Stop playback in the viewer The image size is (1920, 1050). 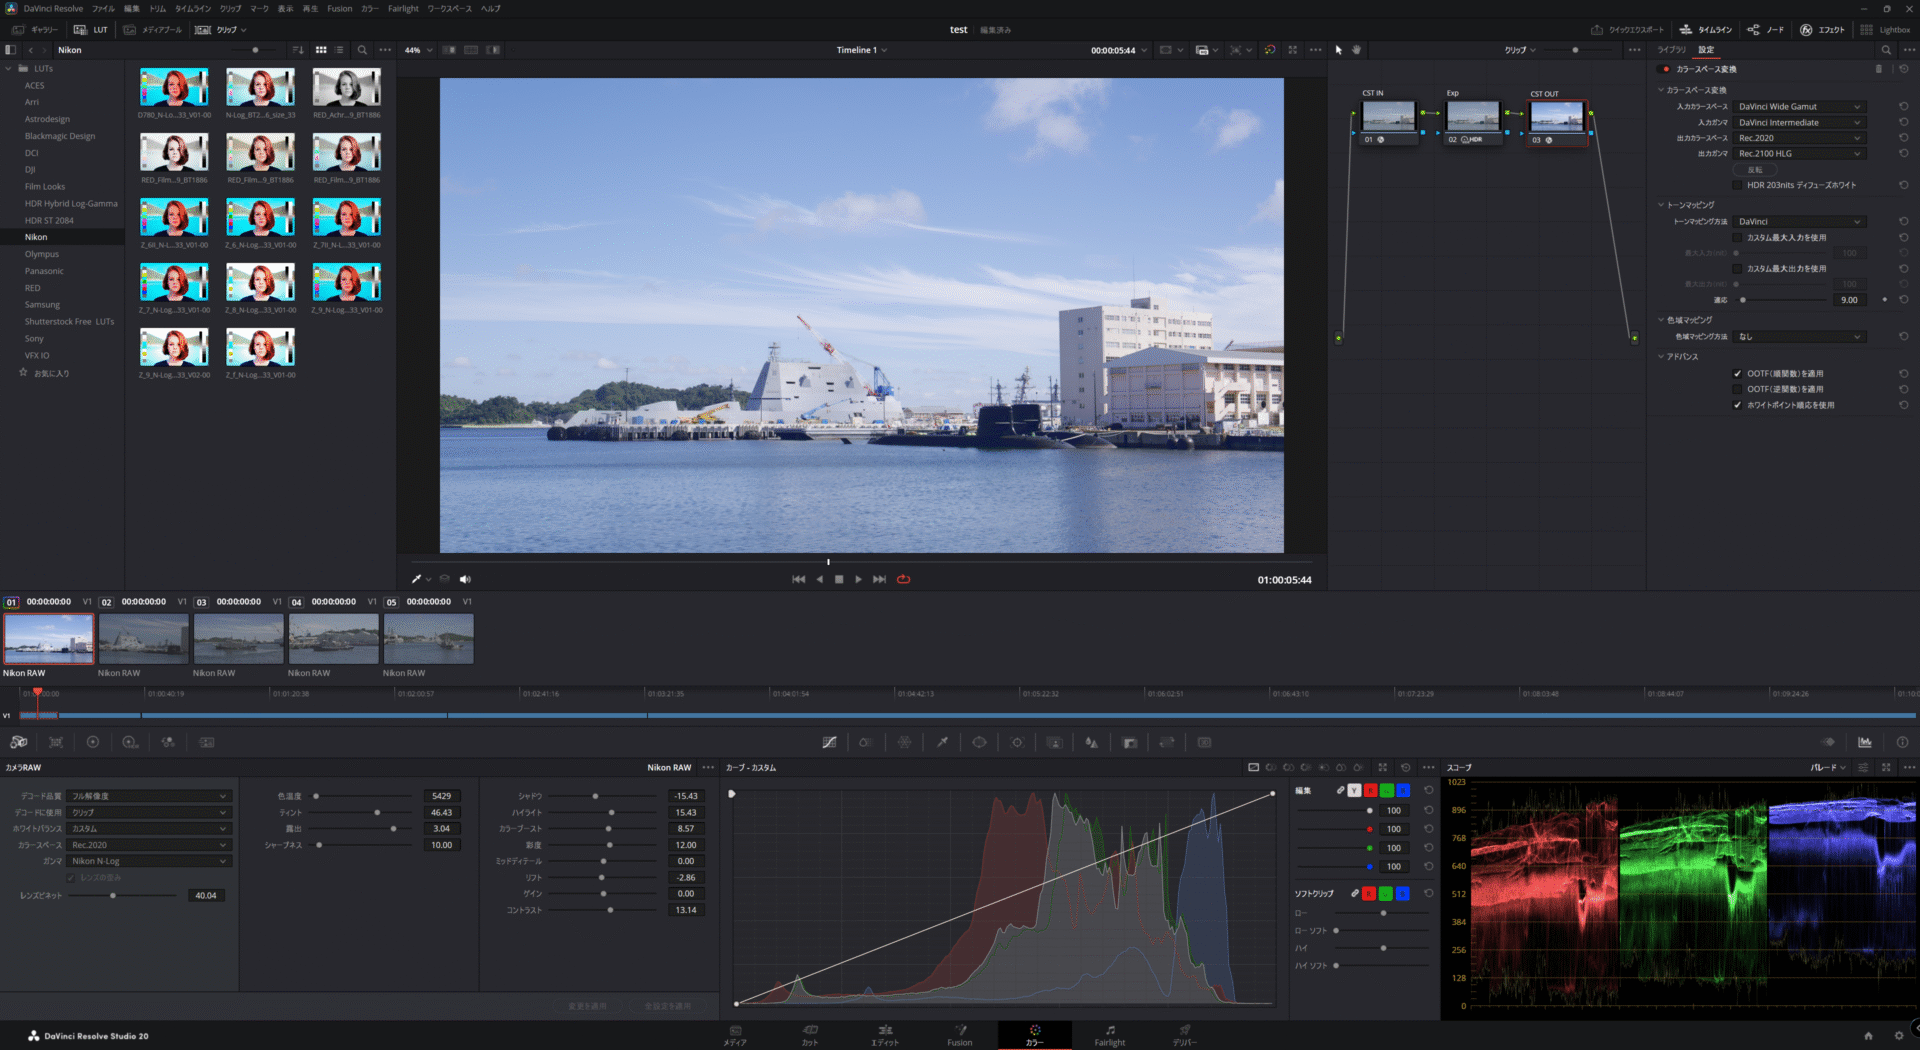pyautogui.click(x=839, y=579)
